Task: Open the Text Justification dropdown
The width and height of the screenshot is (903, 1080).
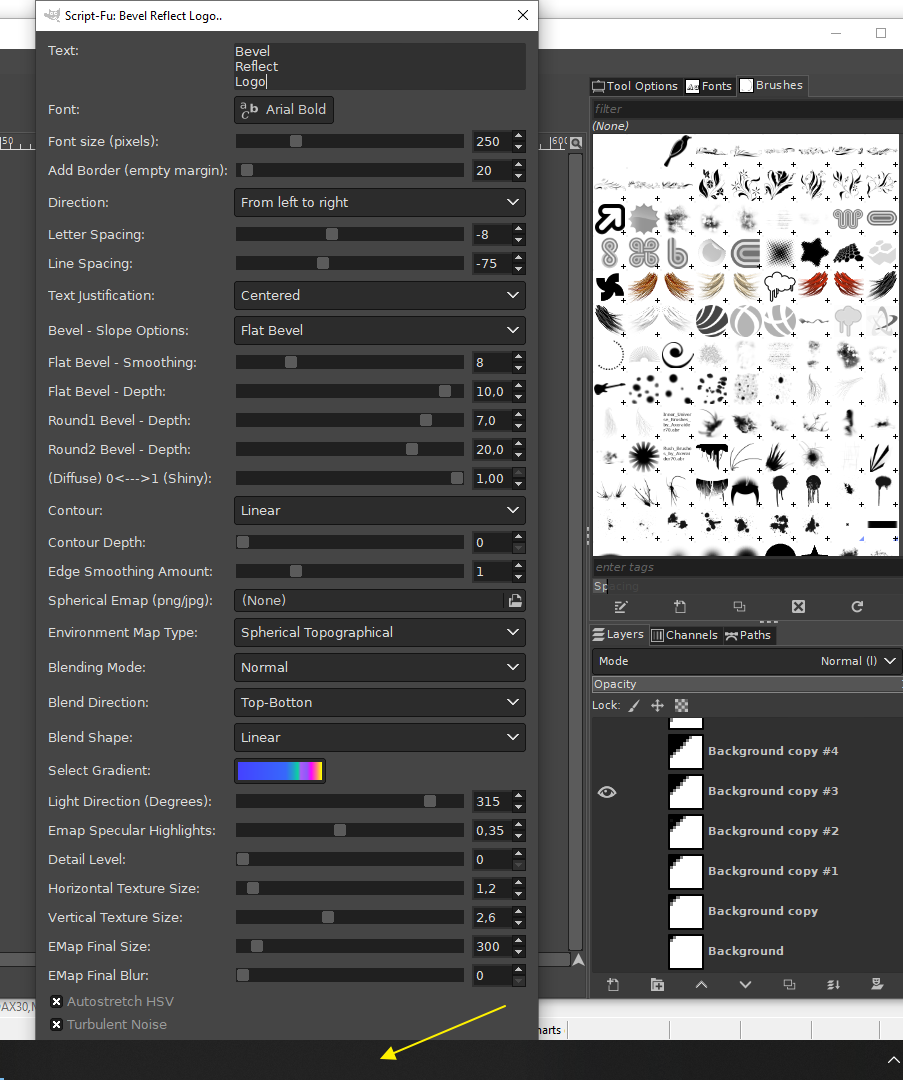Action: pos(380,295)
